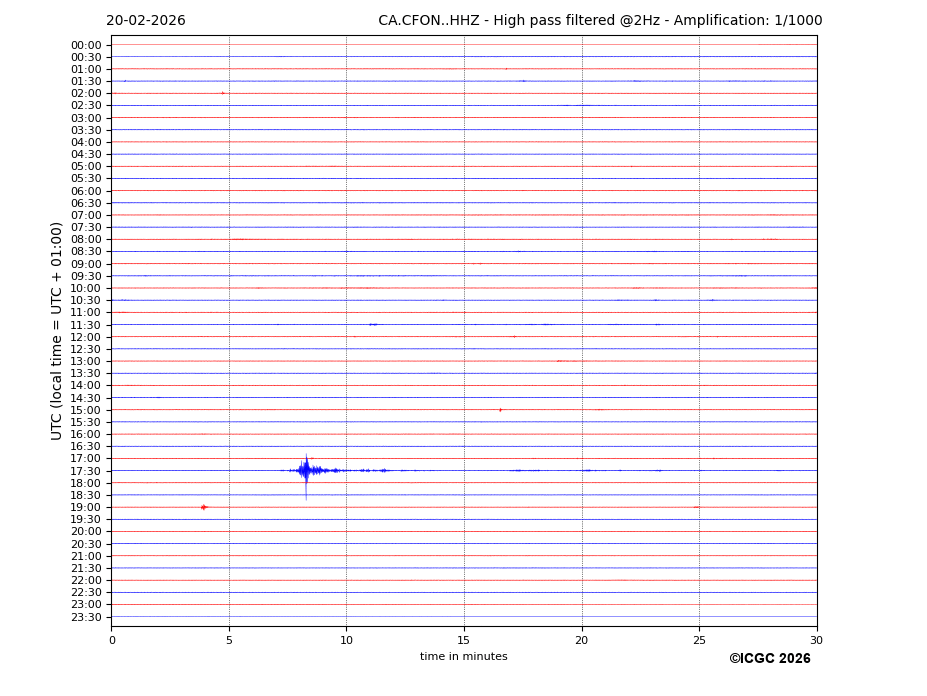Select the 17:30 time label

click(x=86, y=471)
